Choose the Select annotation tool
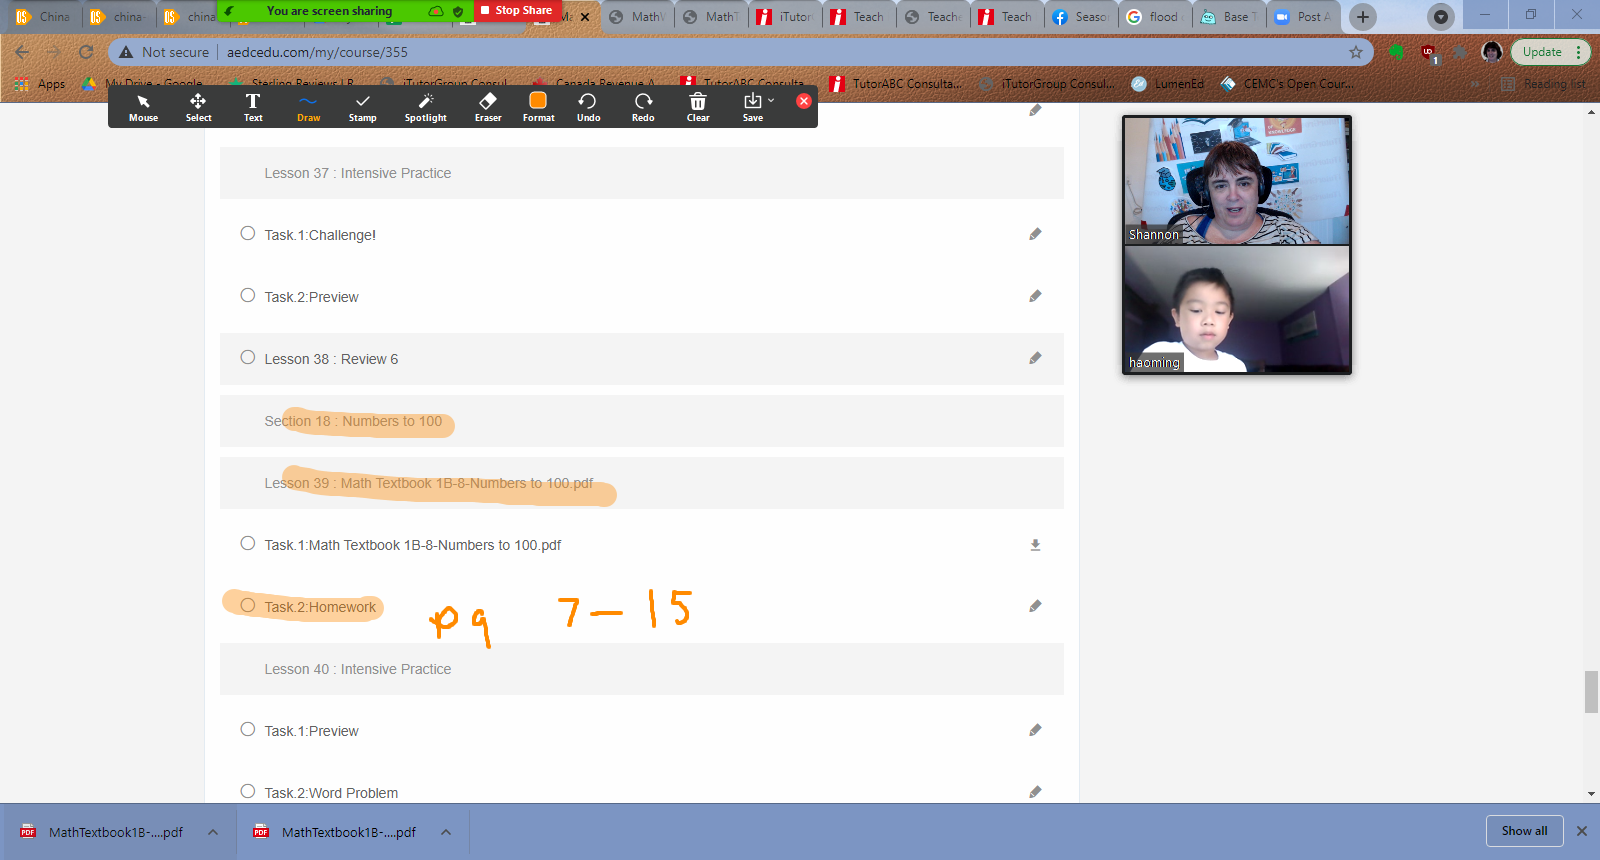The image size is (1600, 860). point(198,107)
